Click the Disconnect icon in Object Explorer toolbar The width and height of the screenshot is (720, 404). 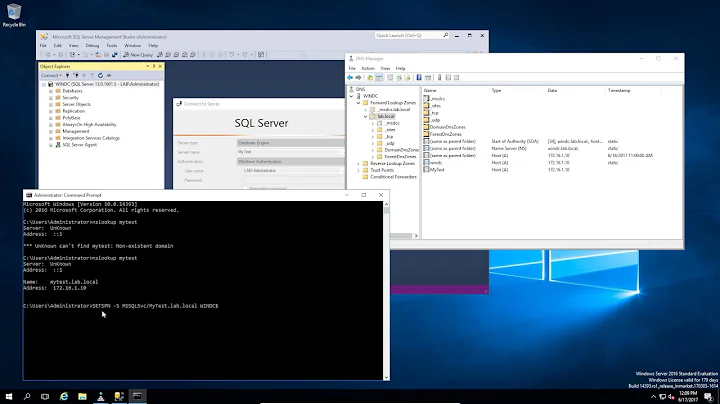76,75
